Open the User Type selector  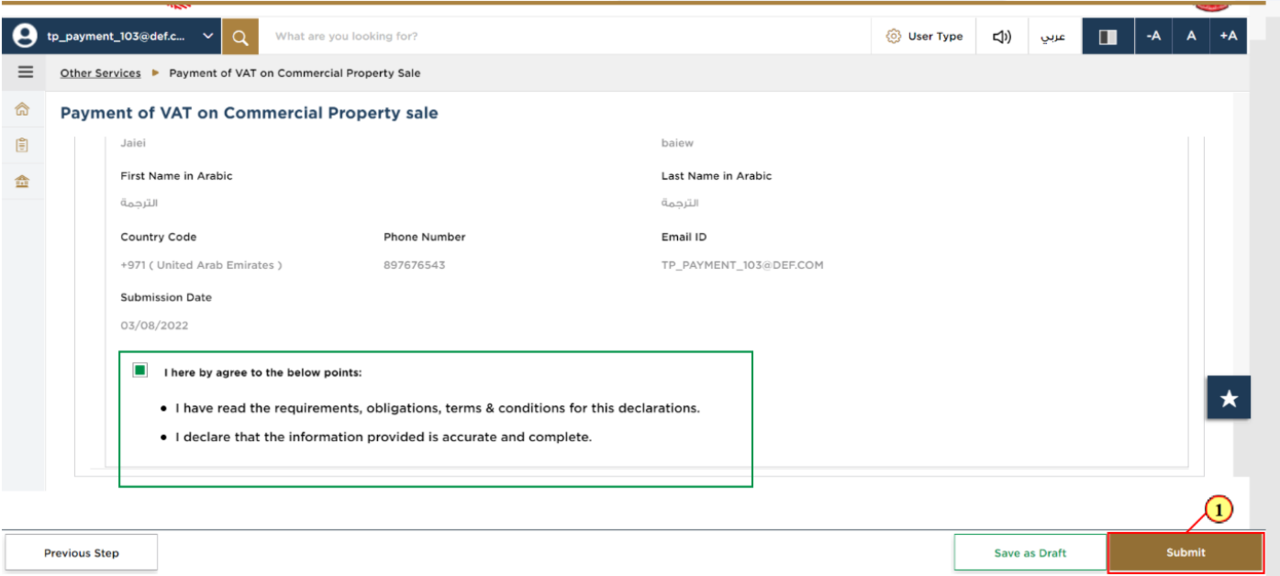(x=924, y=37)
